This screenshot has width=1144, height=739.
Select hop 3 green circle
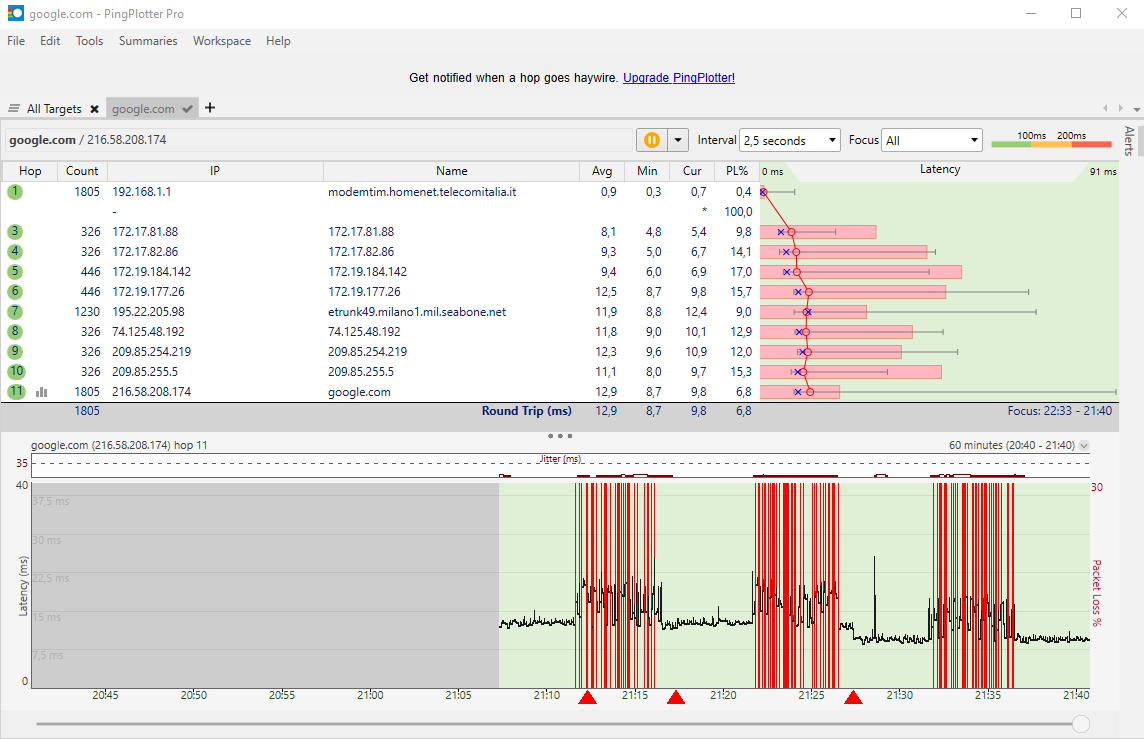[x=15, y=232]
